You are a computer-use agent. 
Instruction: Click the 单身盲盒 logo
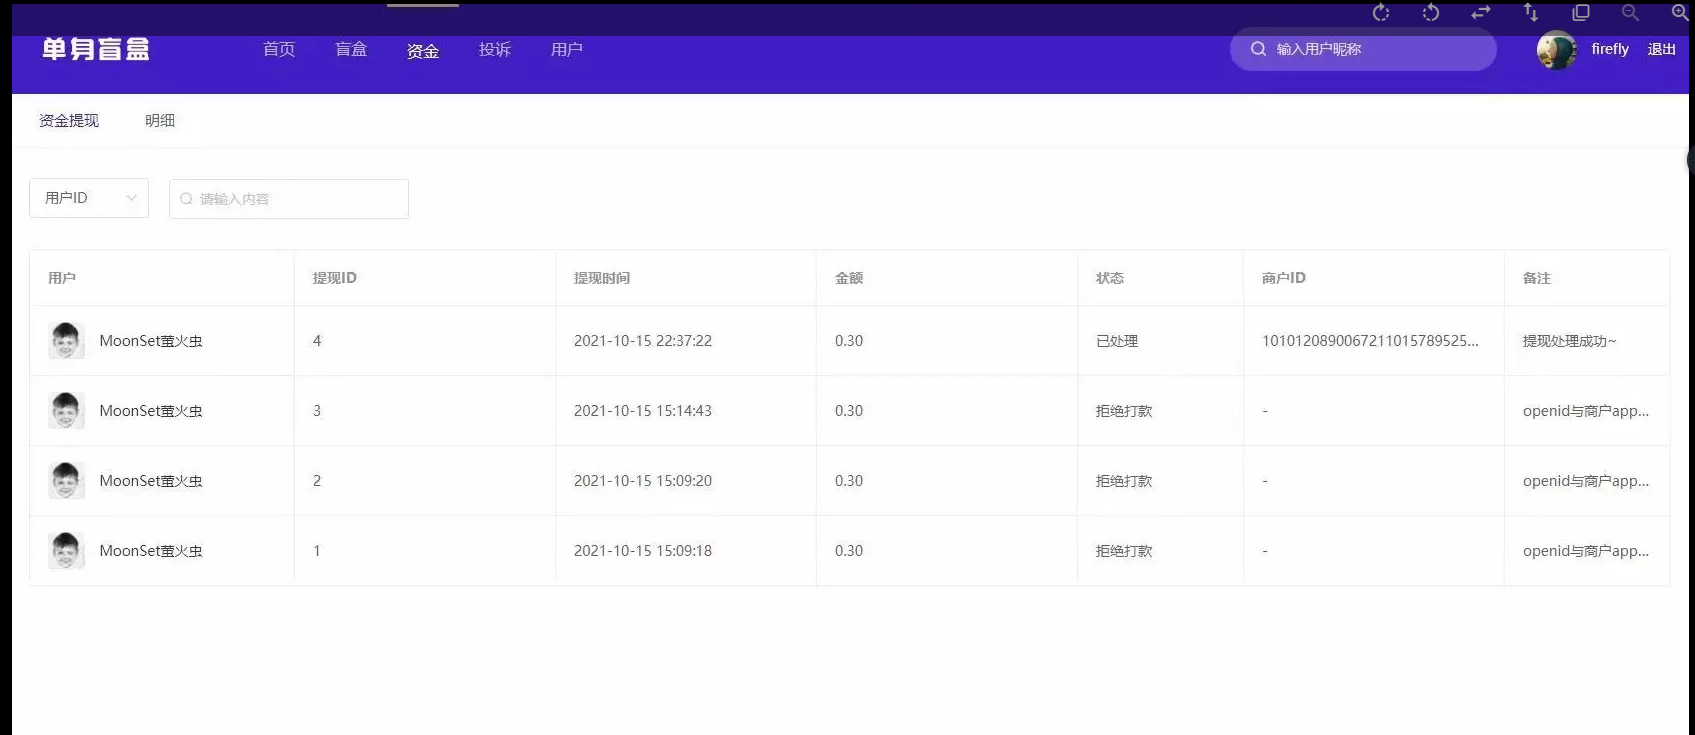click(96, 50)
